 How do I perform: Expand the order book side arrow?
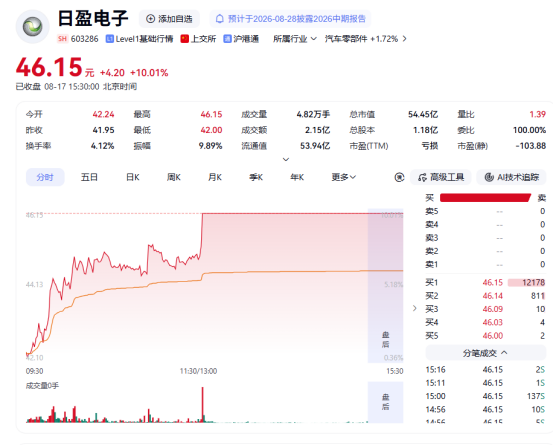click(414, 309)
